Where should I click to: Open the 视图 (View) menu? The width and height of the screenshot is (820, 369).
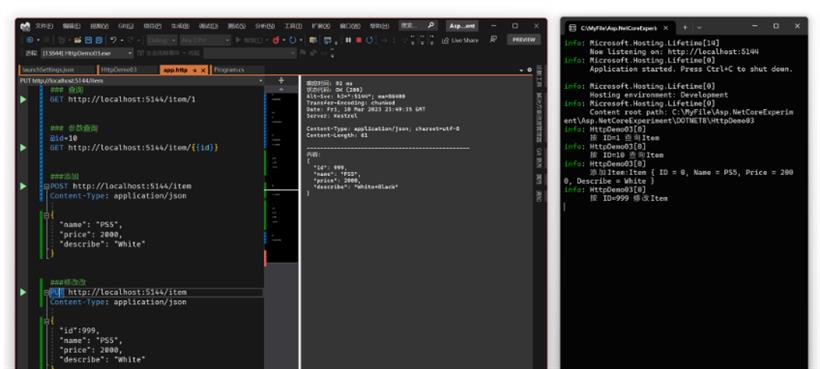[99, 26]
